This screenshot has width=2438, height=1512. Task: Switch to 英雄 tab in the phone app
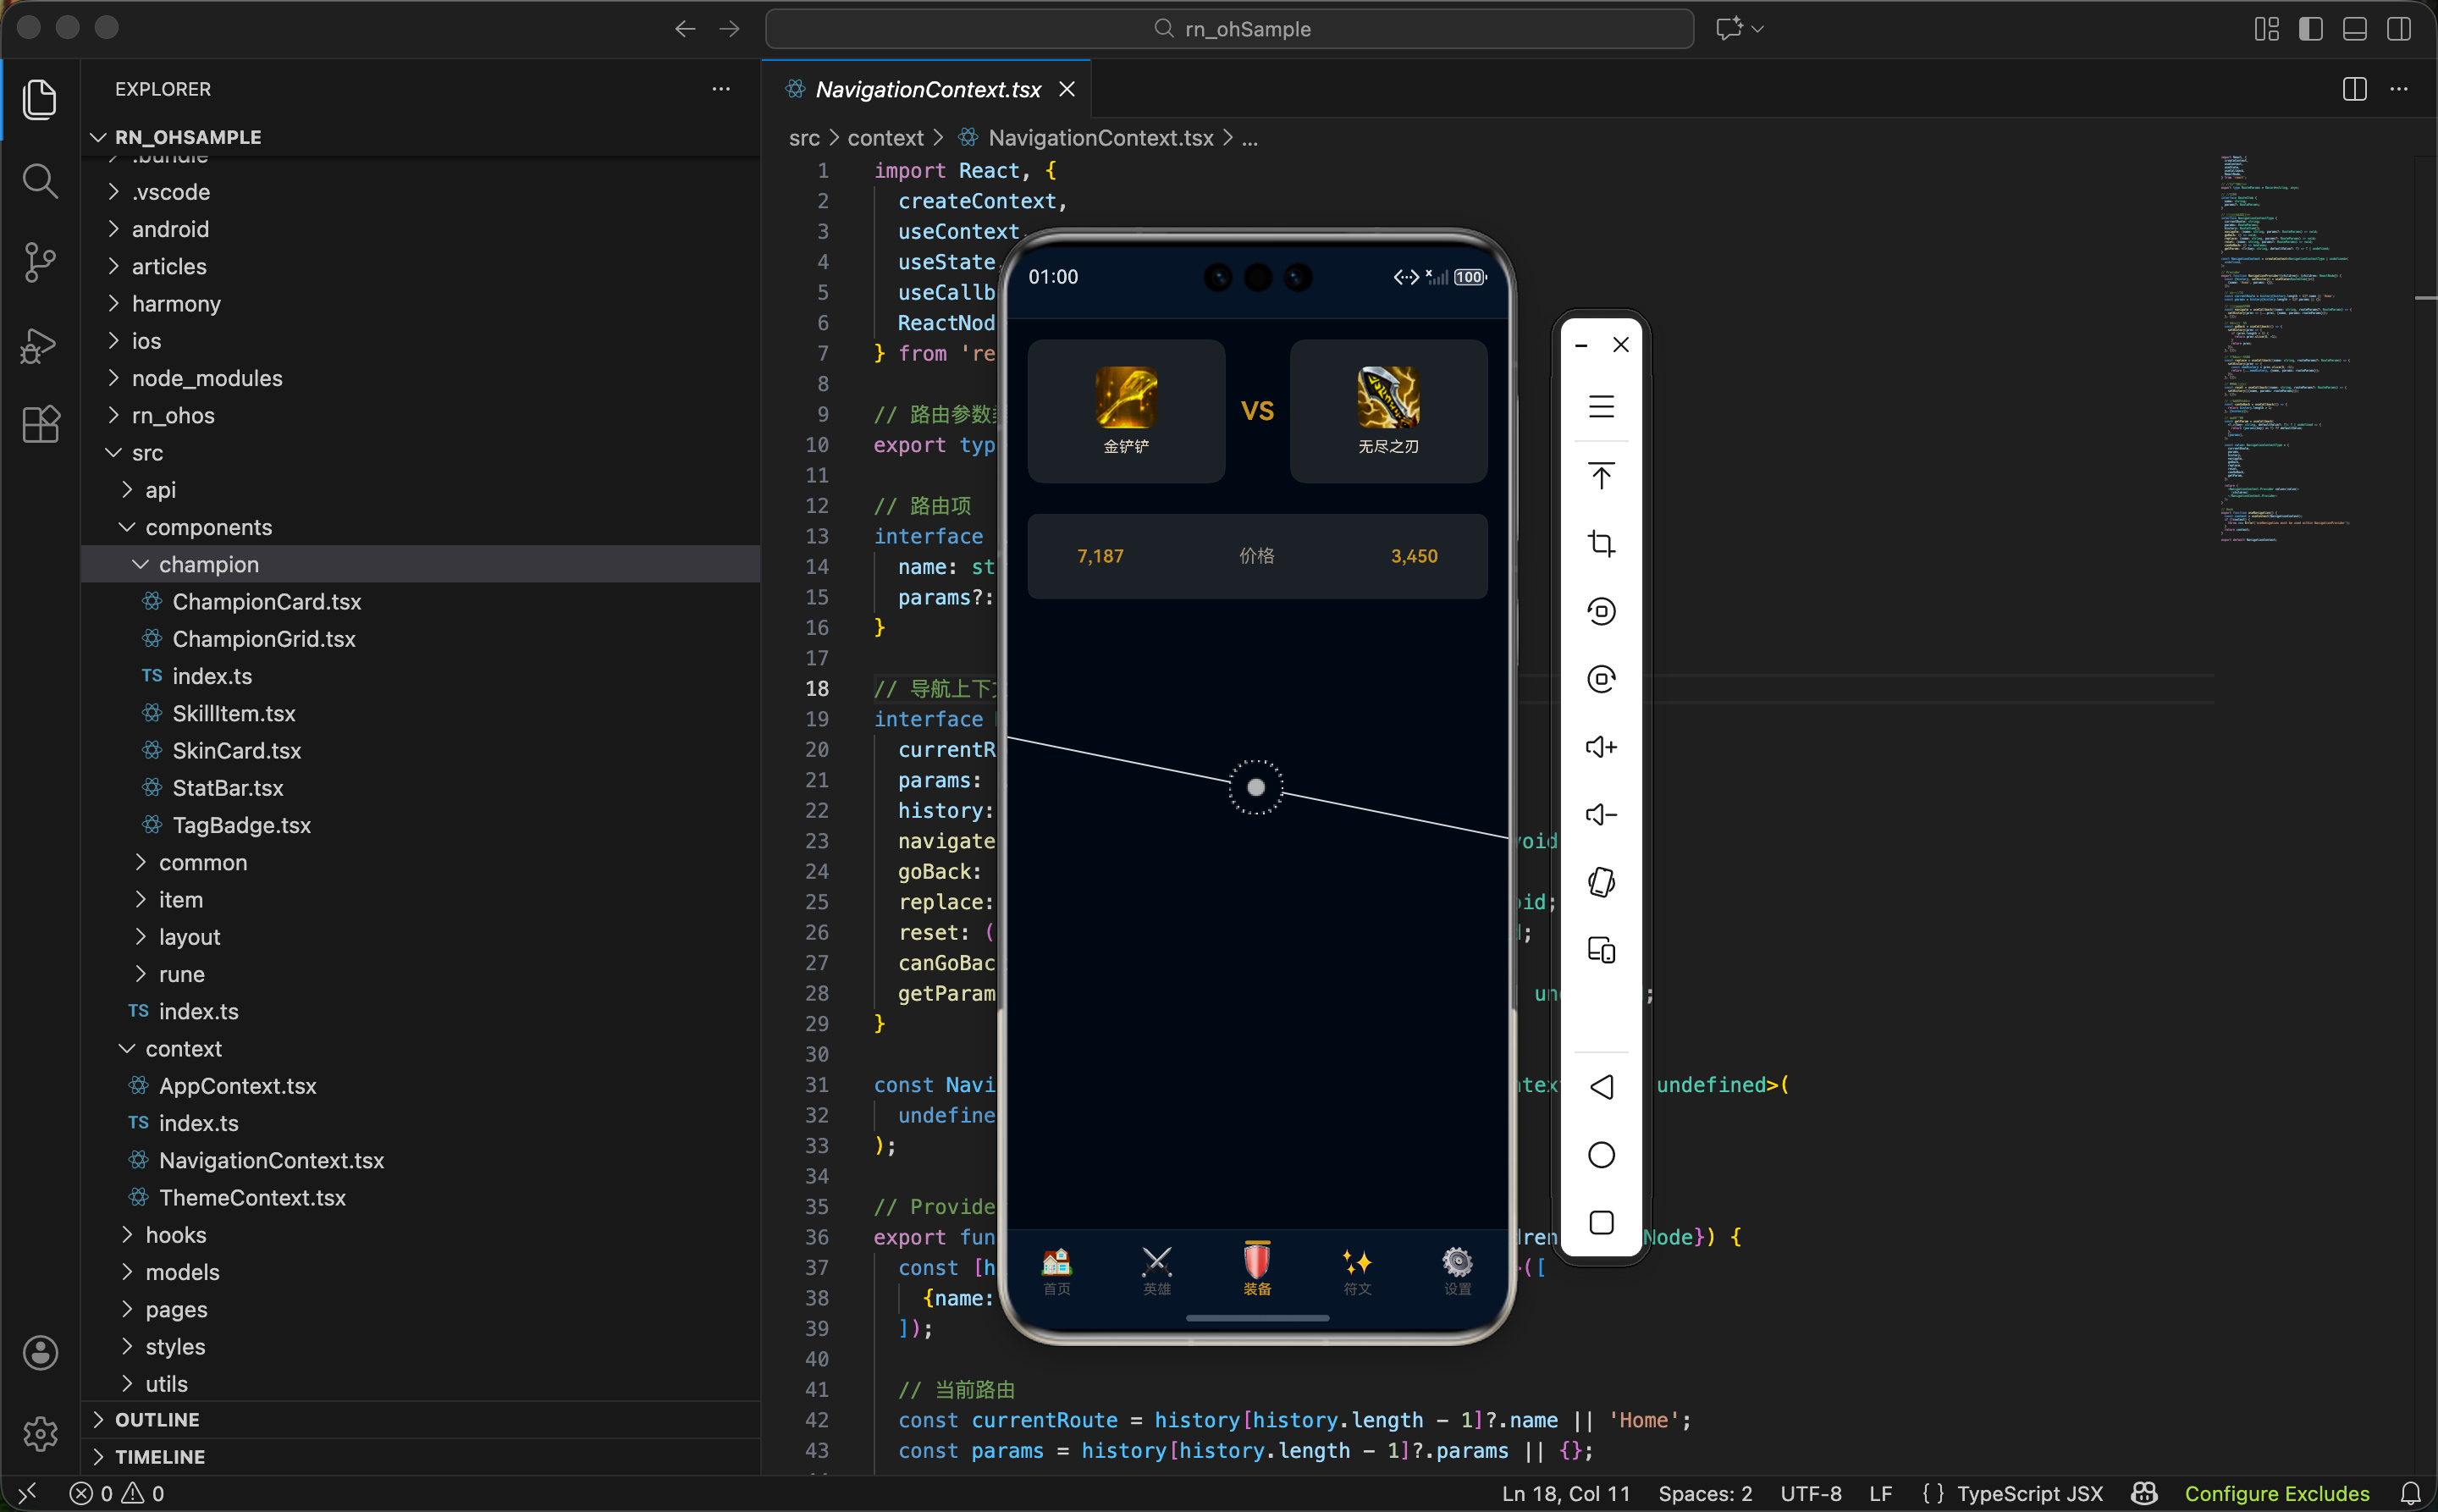[1156, 1270]
